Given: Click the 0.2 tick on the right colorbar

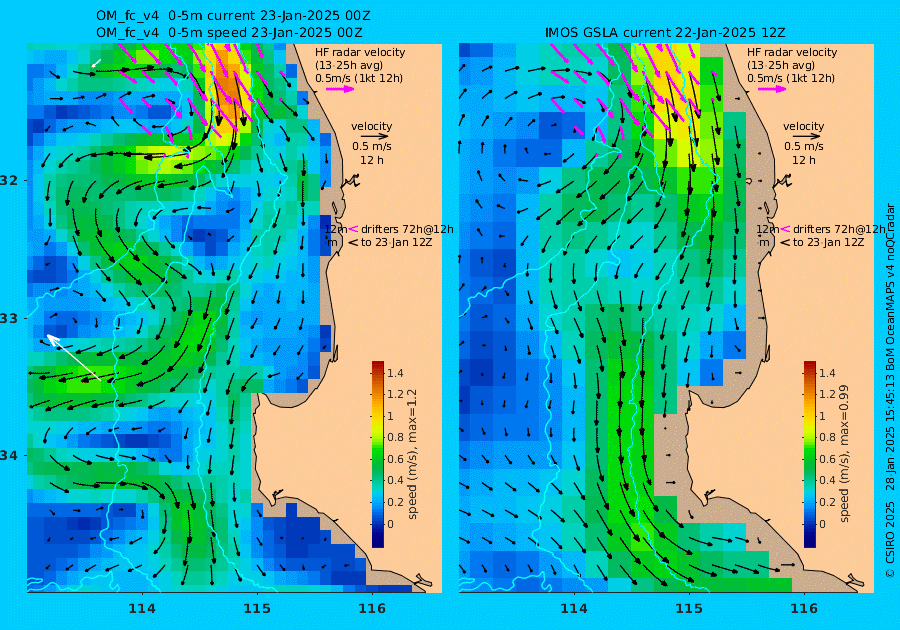Looking at the screenshot, I should (827, 502).
